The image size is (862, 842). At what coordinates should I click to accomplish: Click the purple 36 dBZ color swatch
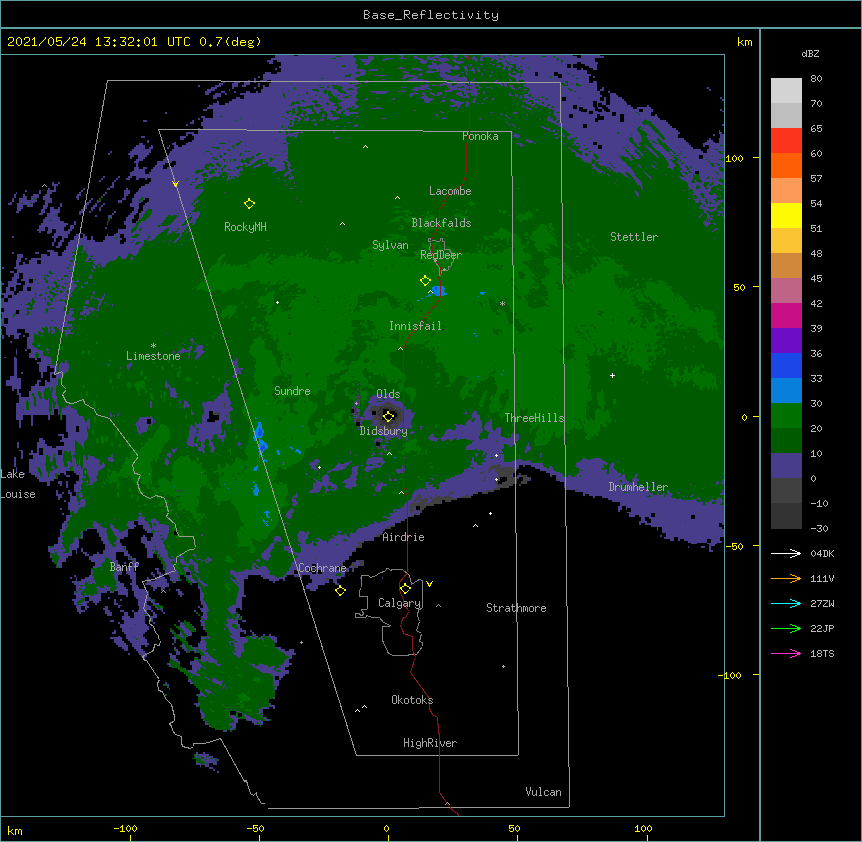(786, 341)
